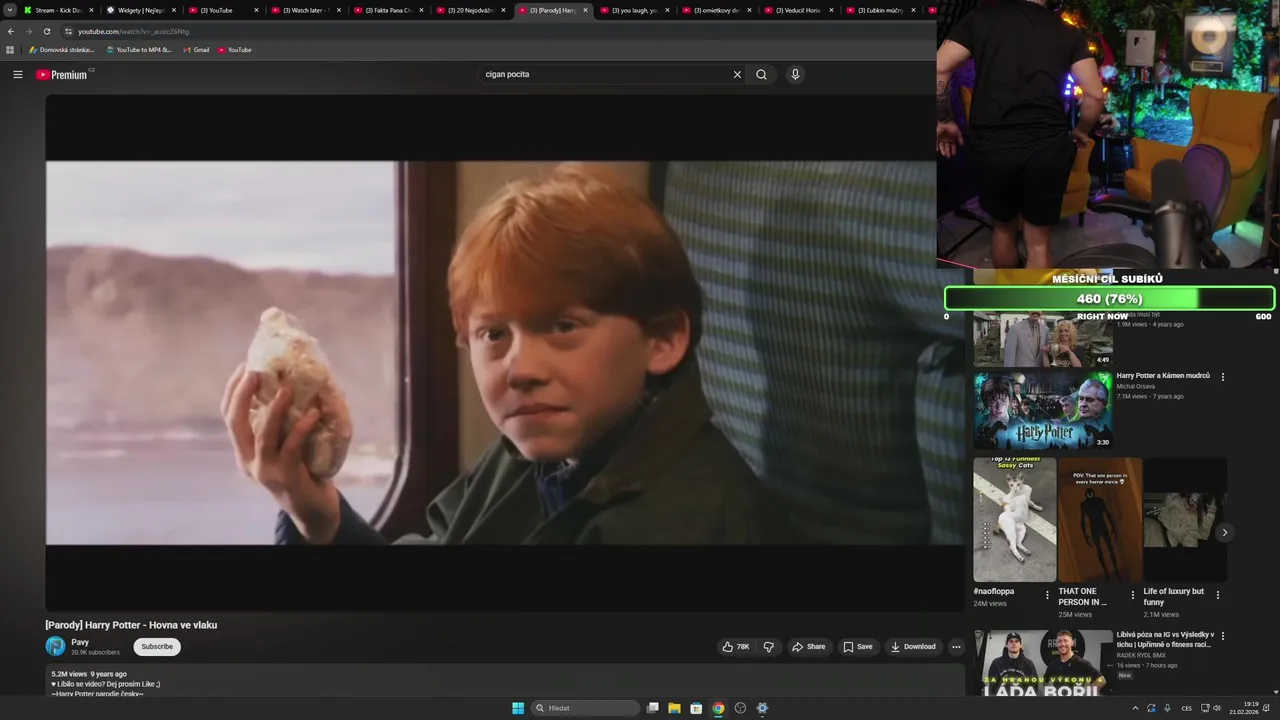Go back in browser history
The width and height of the screenshot is (1280, 720).
pyautogui.click(x=11, y=31)
